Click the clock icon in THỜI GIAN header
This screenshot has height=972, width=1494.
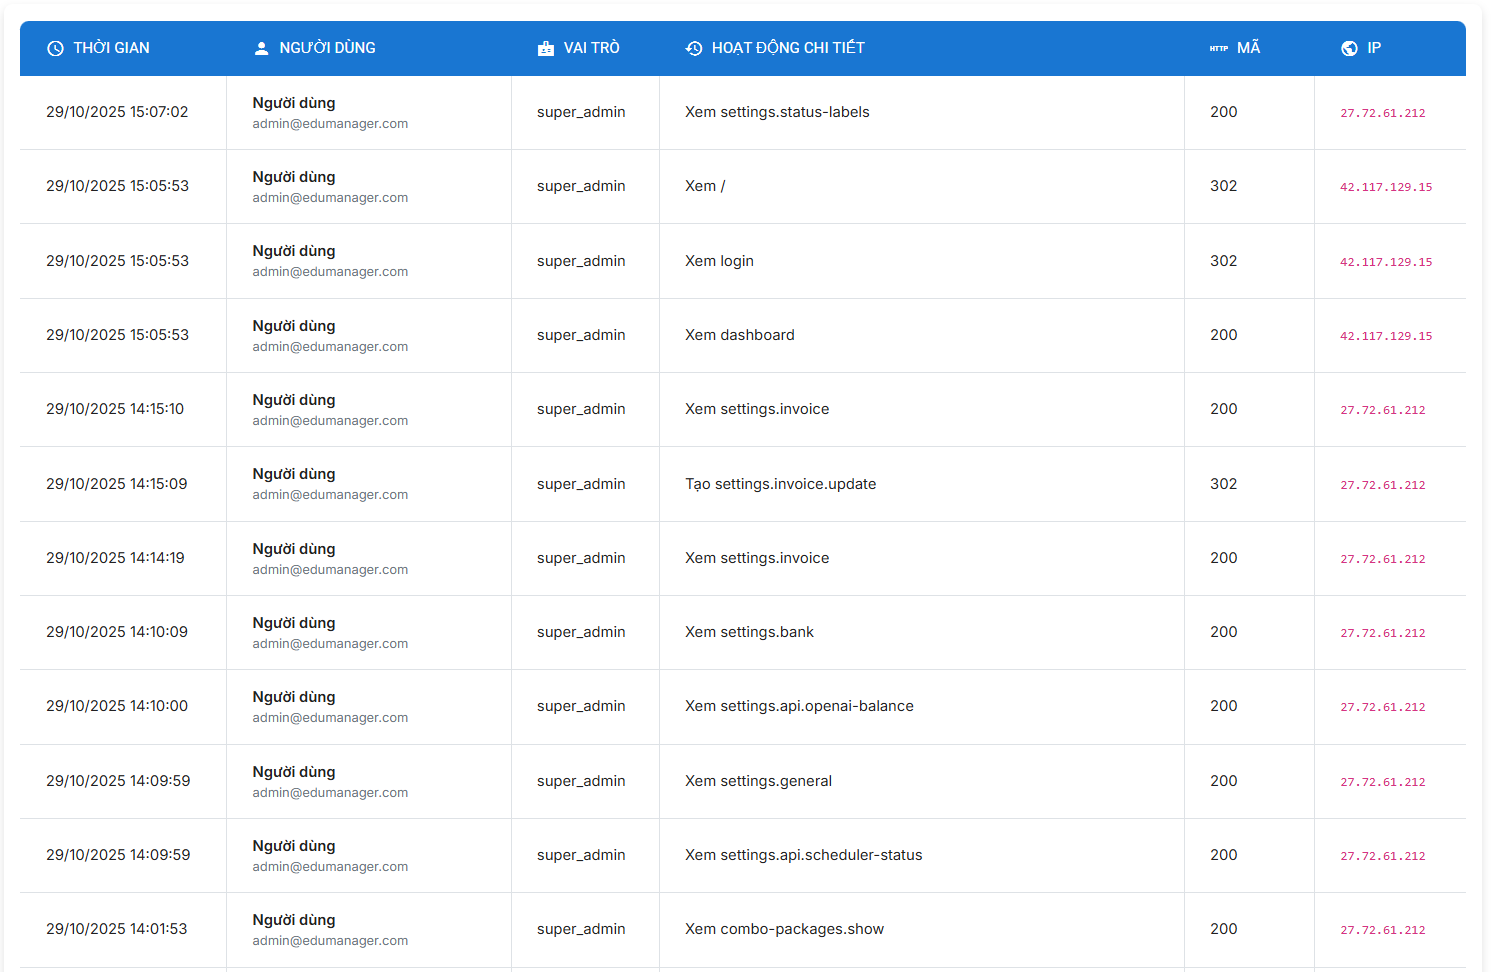click(55, 48)
